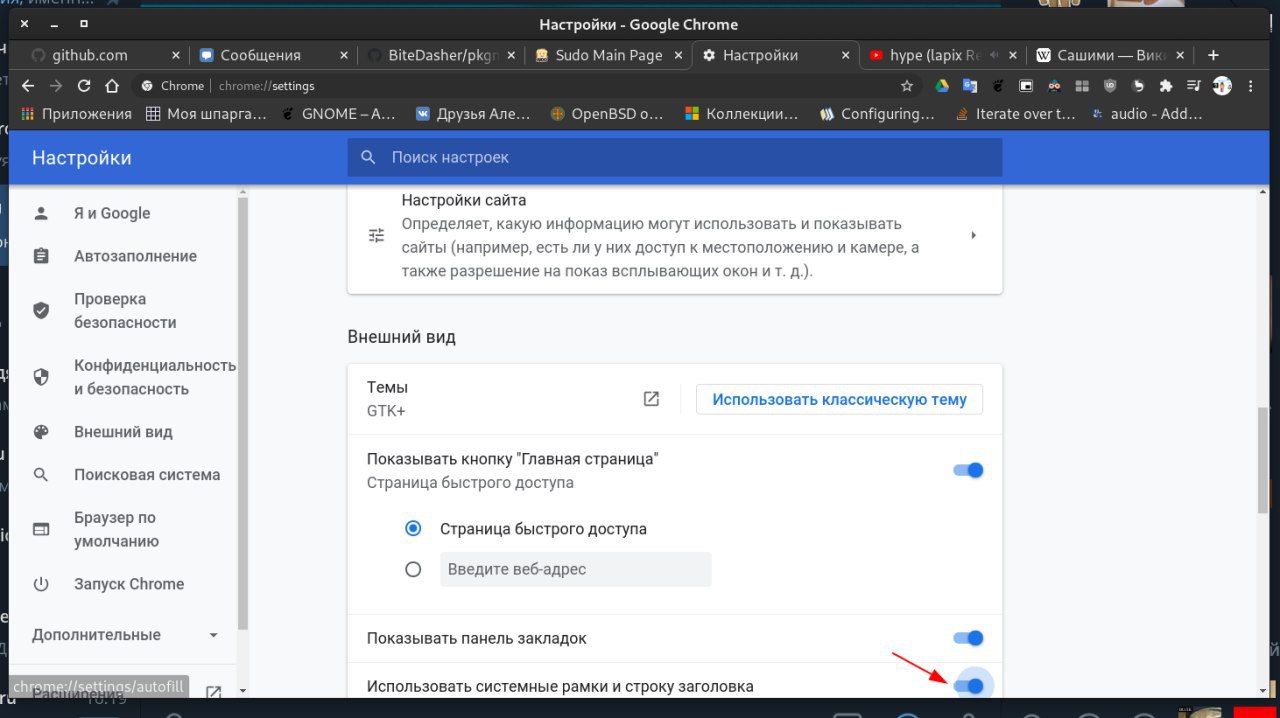Viewport: 1280px width, 718px height.
Task: Close the Сообщения tab
Action: (x=344, y=55)
